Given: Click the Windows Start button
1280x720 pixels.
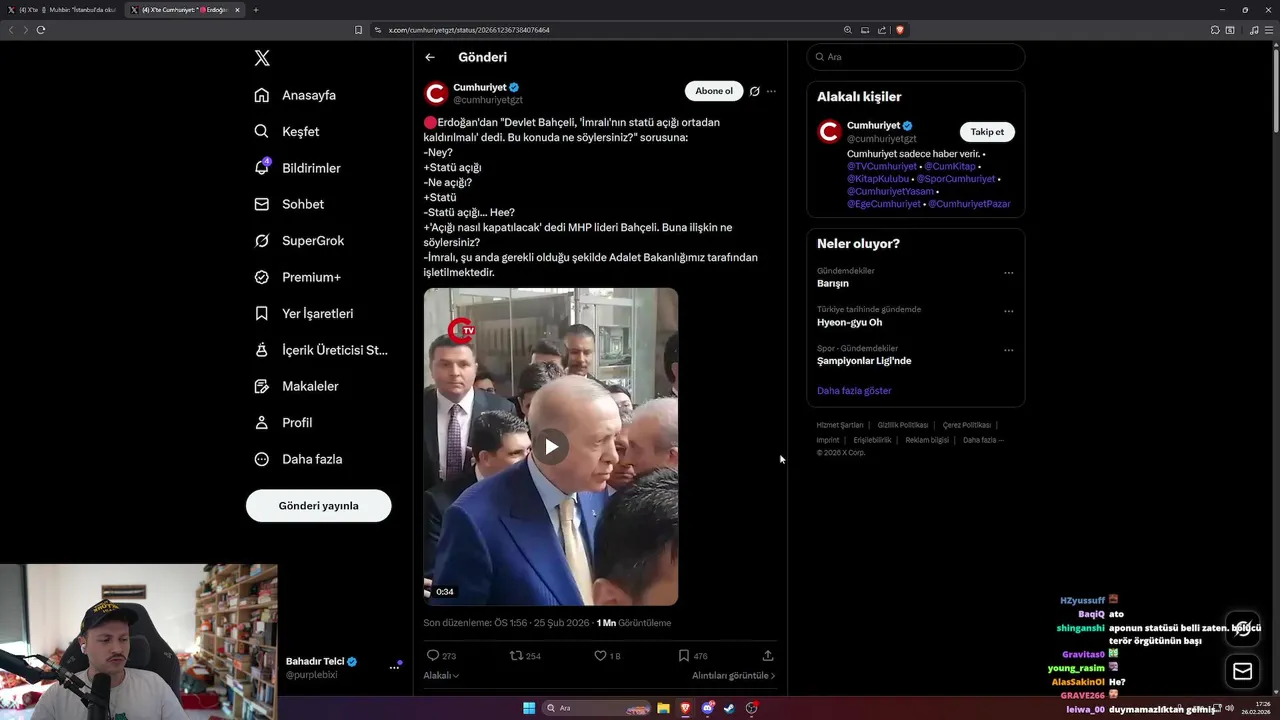Looking at the screenshot, I should [x=529, y=708].
